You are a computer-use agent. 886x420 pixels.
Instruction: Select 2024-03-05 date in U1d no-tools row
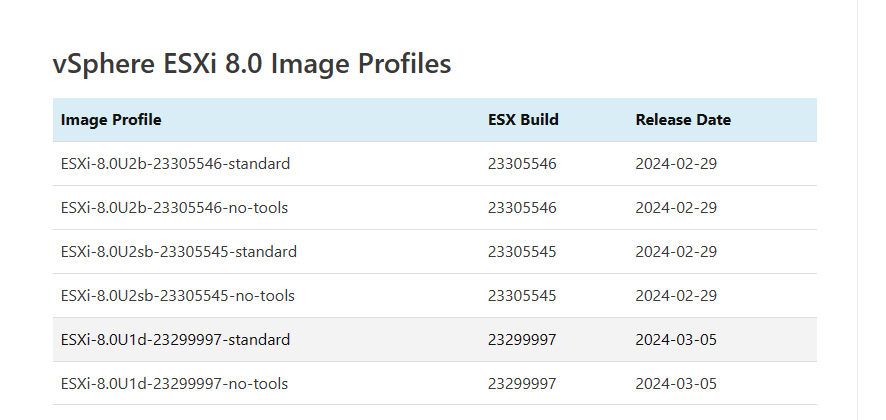tap(676, 384)
